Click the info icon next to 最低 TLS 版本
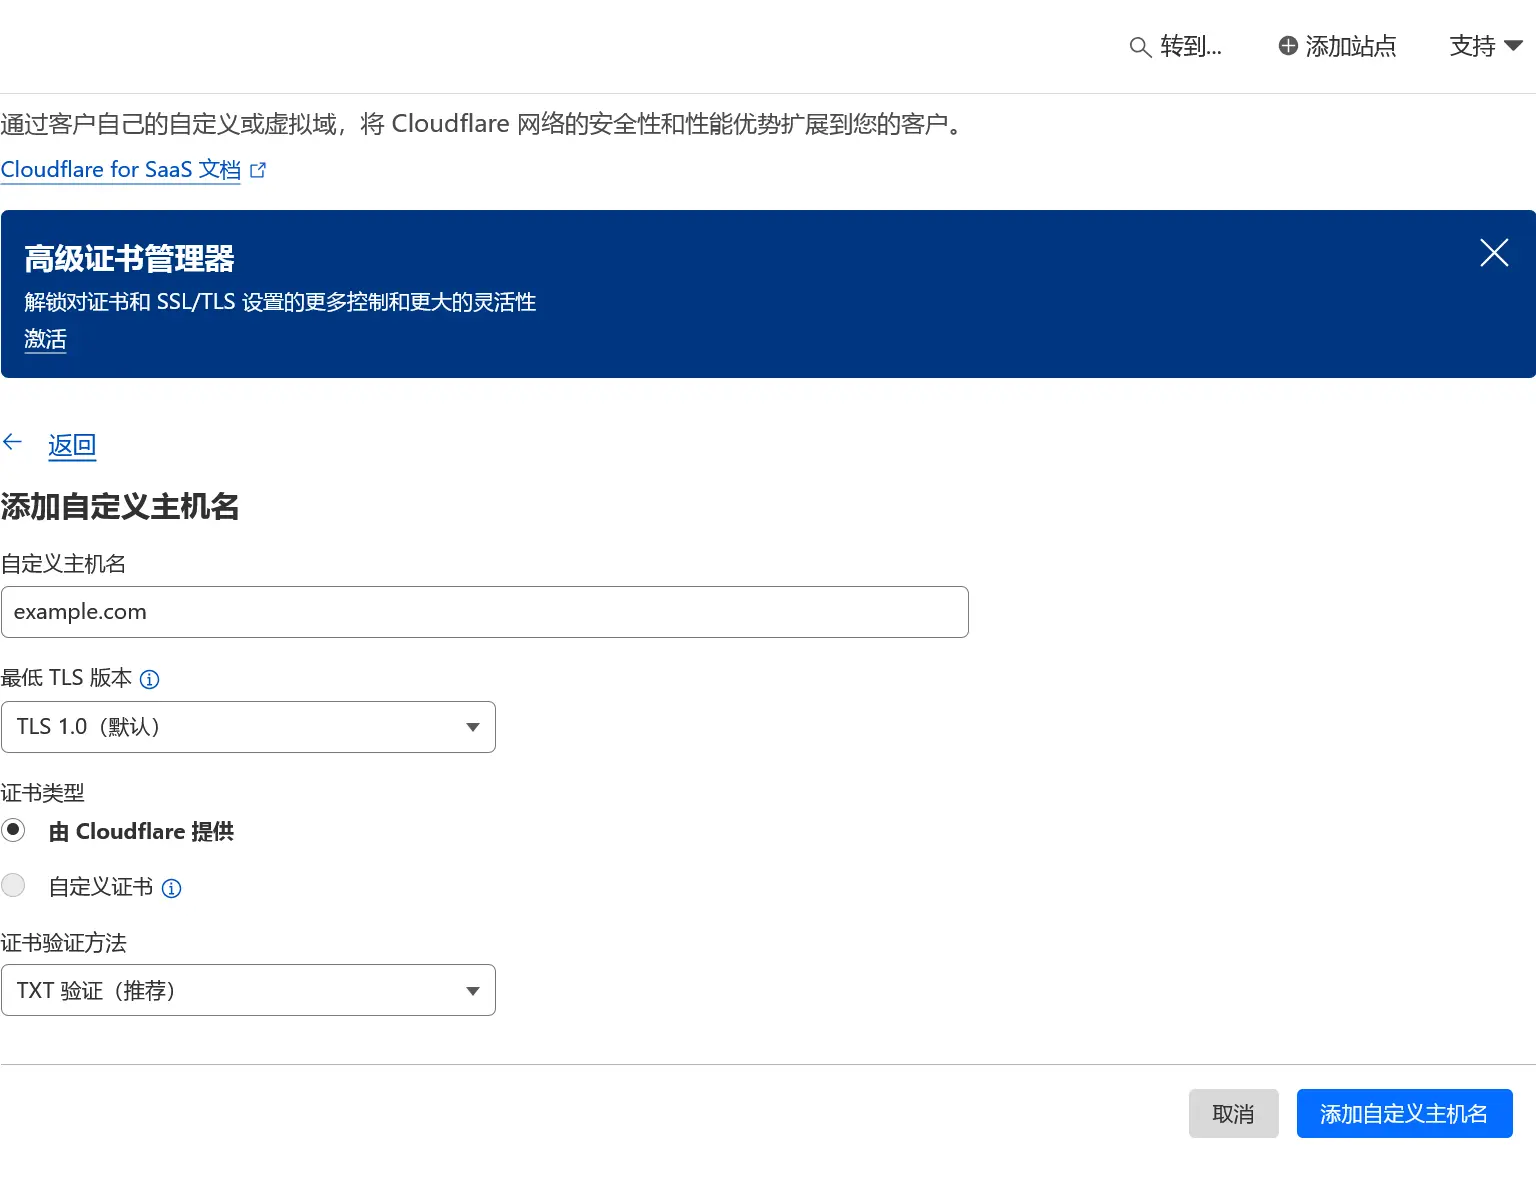This screenshot has width=1536, height=1186. click(149, 679)
